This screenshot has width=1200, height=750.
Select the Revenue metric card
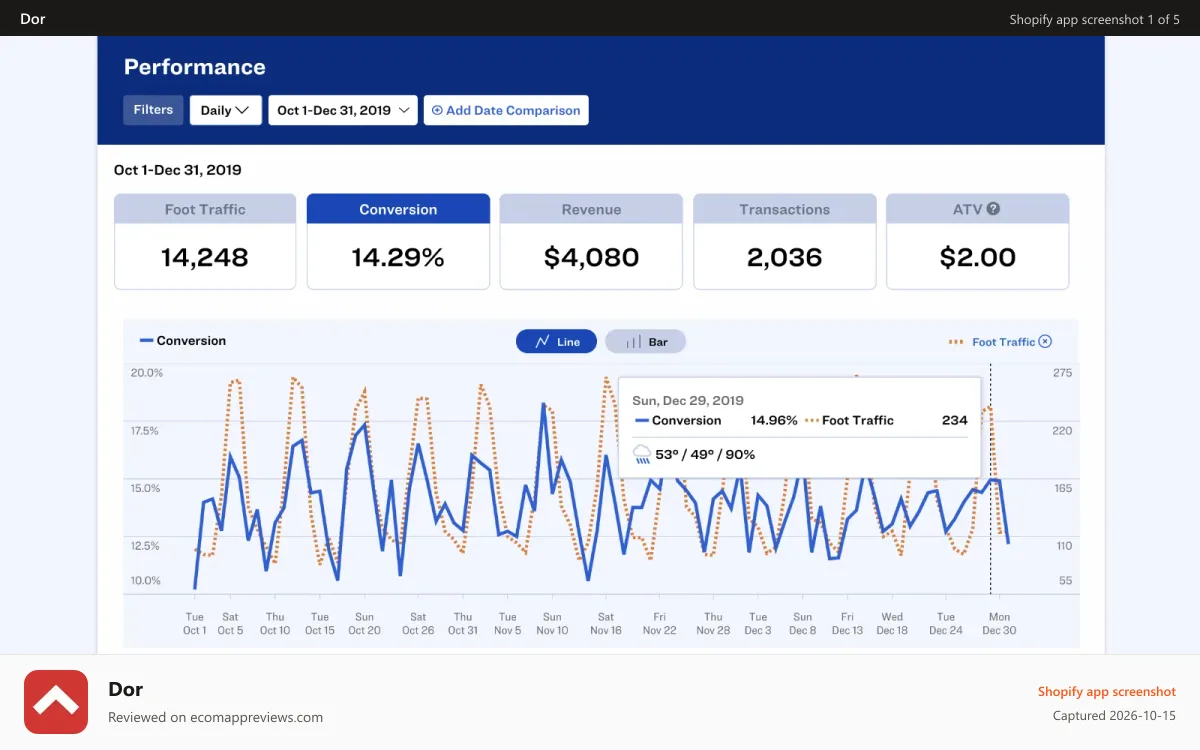point(591,242)
